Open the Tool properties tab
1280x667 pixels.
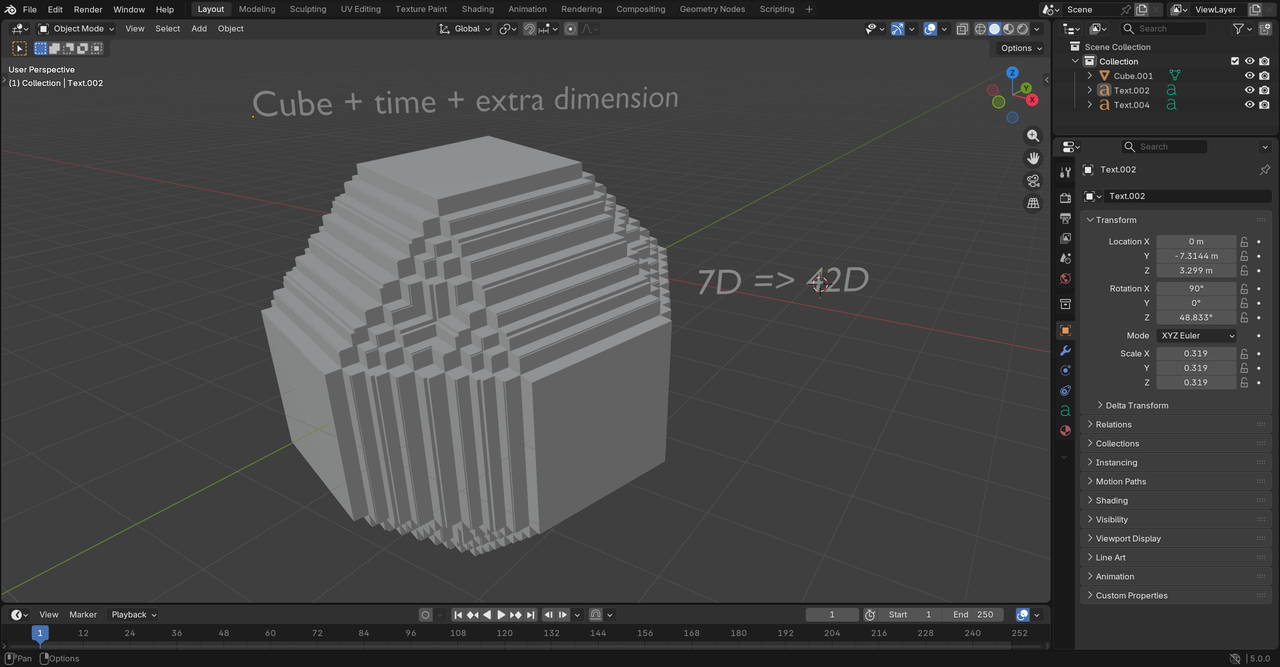[x=1065, y=173]
